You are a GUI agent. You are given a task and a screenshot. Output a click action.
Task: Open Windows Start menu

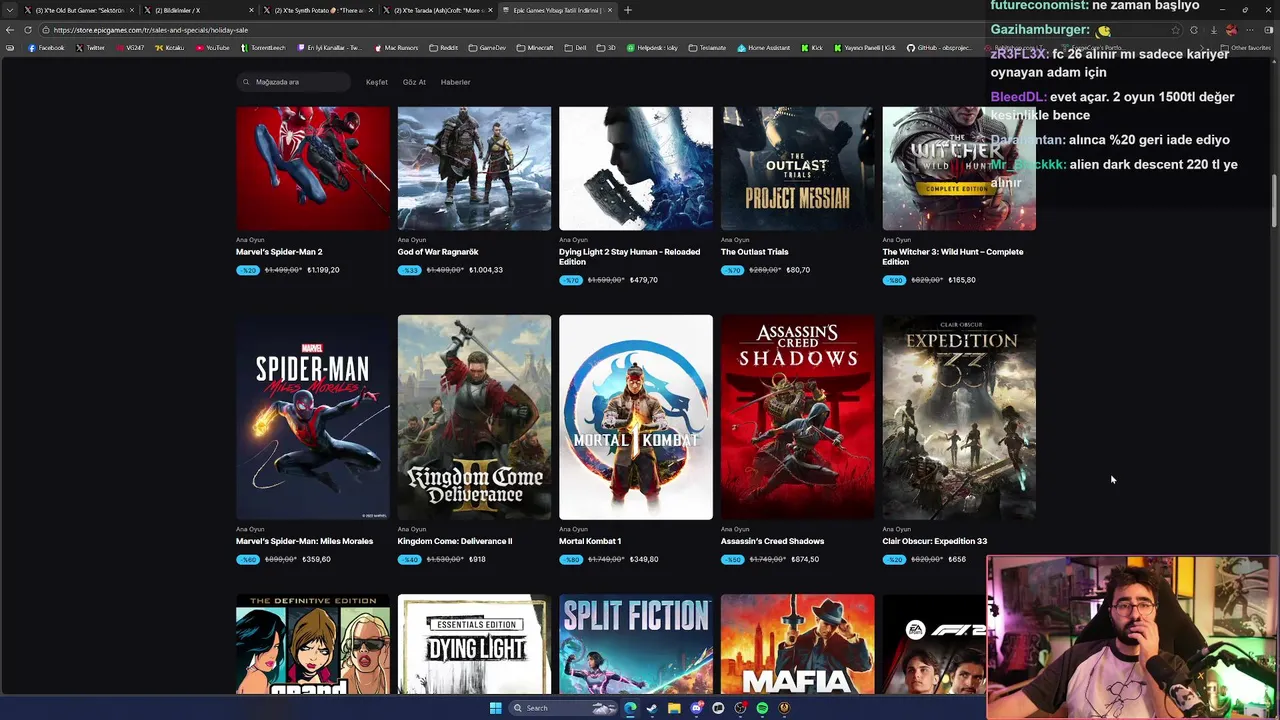[x=495, y=708]
